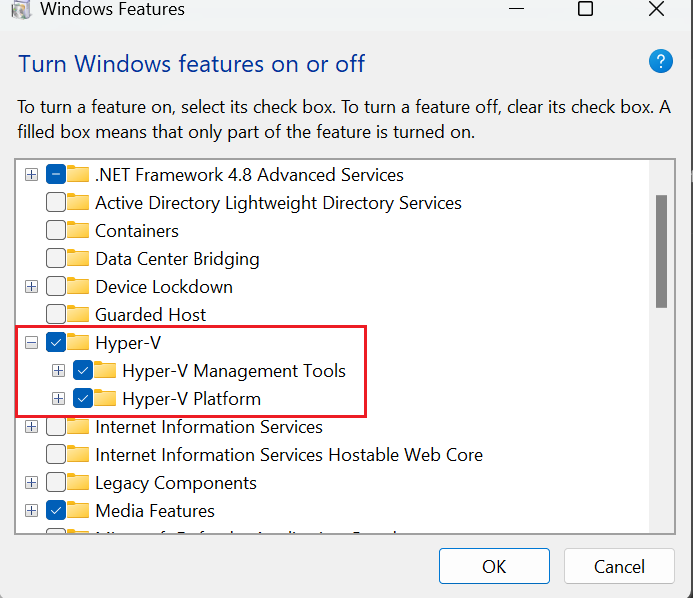
Task: Click the Hyper-V Platform folder icon
Action: [105, 399]
